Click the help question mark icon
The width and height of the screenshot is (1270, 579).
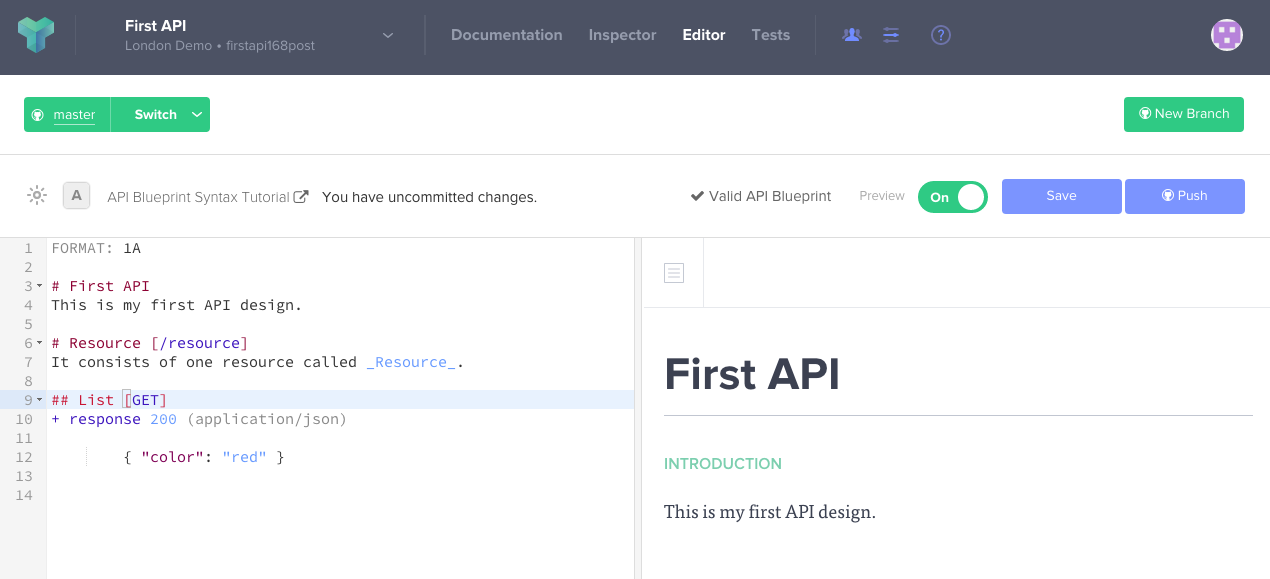pos(941,35)
